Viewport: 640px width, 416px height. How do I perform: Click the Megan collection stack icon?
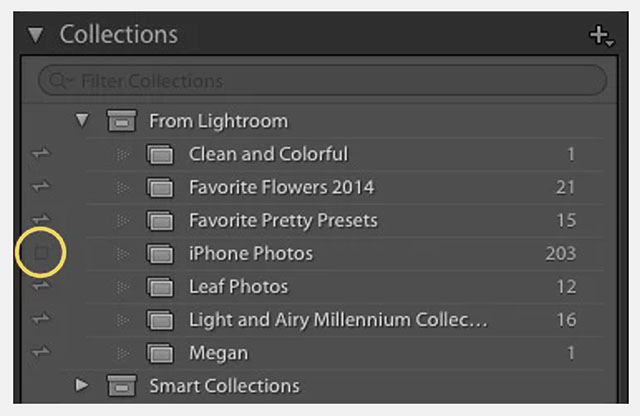click(160, 353)
